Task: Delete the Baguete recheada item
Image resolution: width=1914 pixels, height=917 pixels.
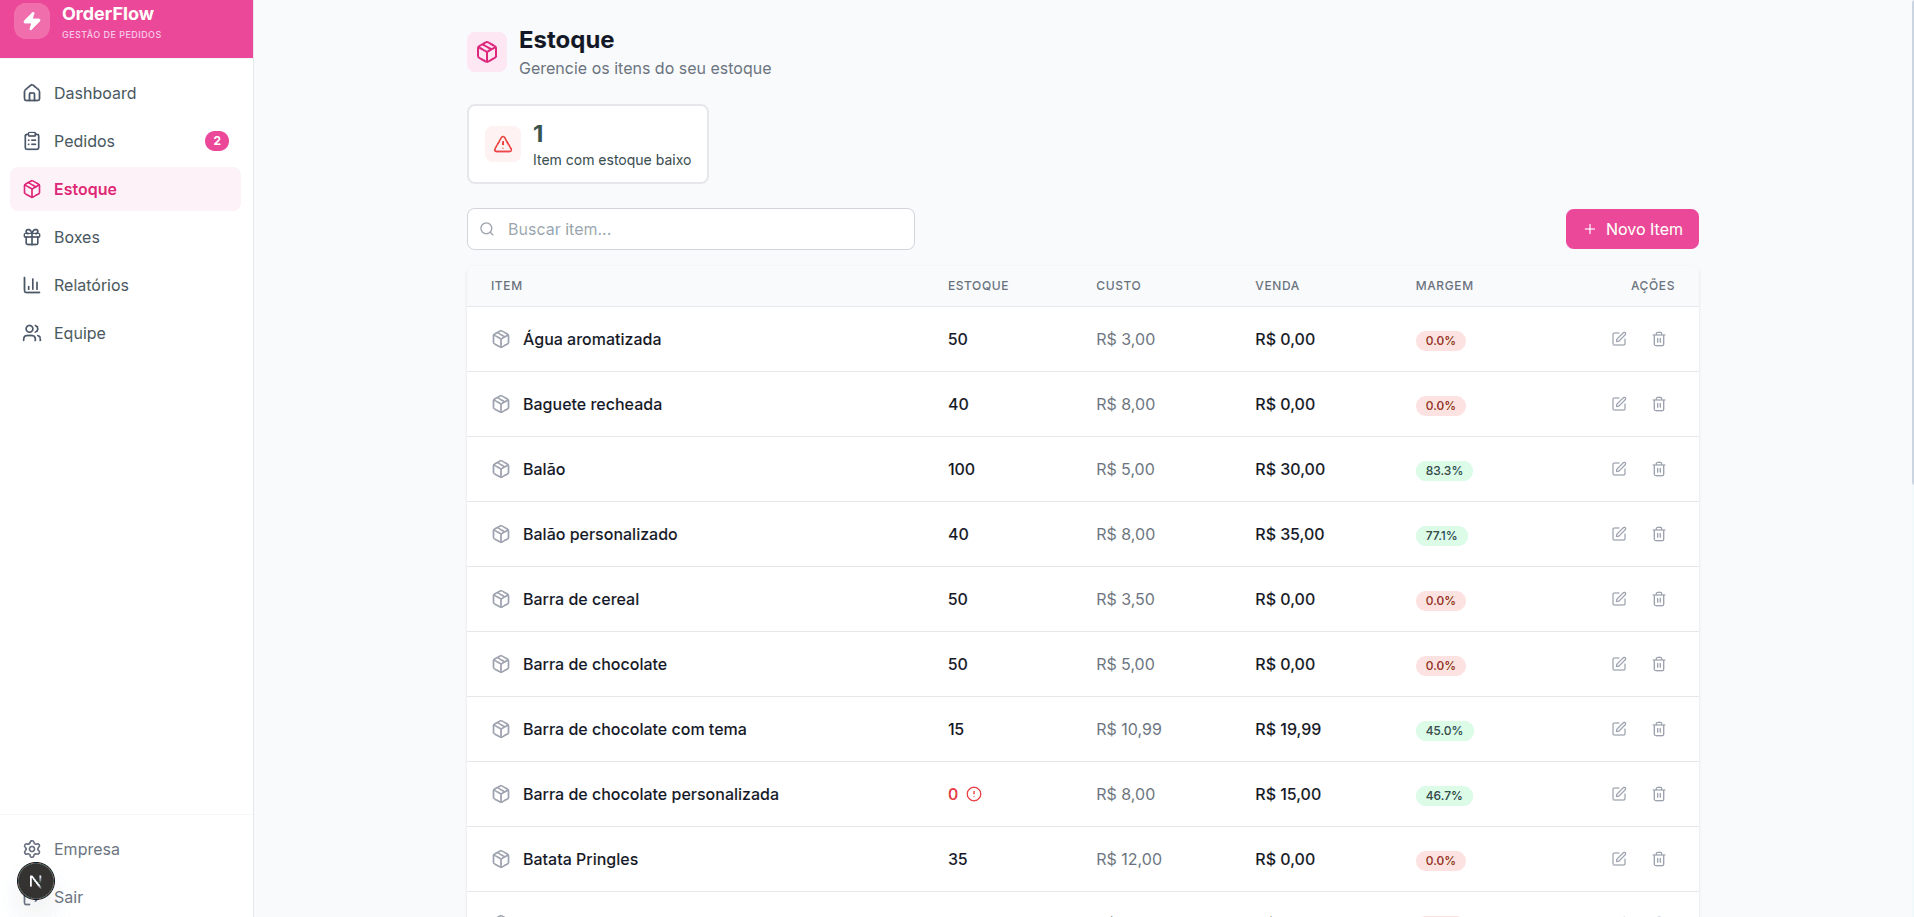Action: tap(1658, 404)
